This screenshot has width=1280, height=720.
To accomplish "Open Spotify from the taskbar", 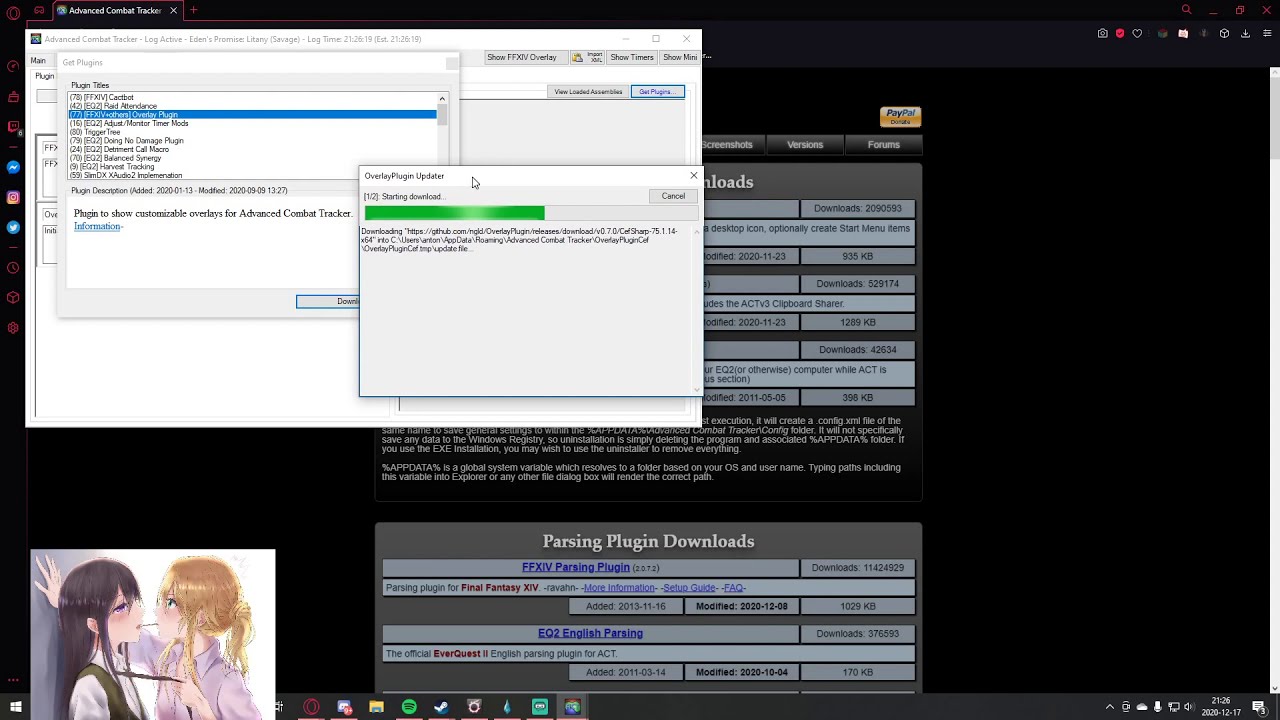I will [x=409, y=707].
